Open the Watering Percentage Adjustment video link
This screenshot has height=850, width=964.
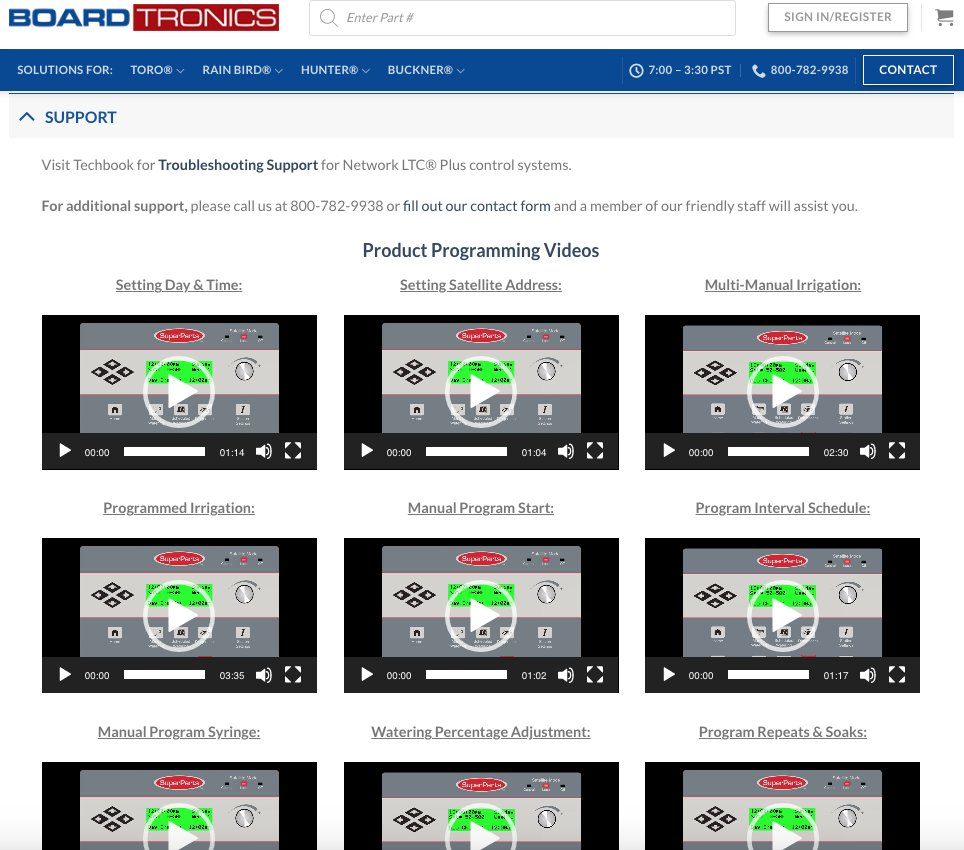pyautogui.click(x=481, y=731)
